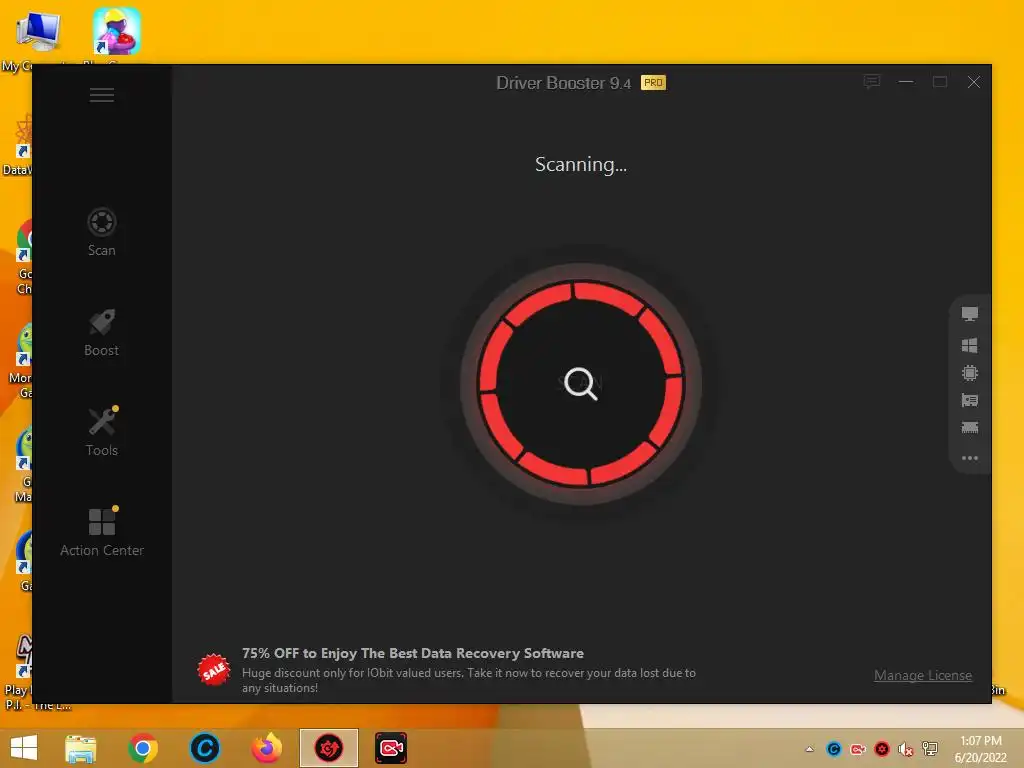Viewport: 1024px width, 768px height.
Task: Open the Tools section
Action: (102, 432)
